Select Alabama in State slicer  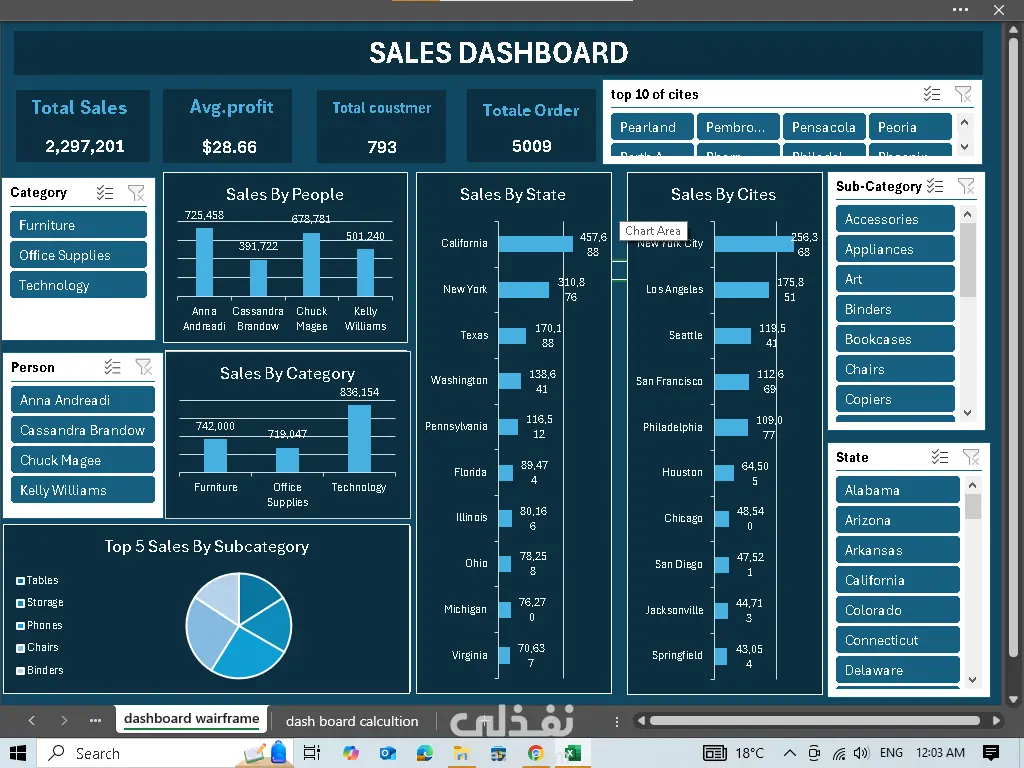pos(898,490)
